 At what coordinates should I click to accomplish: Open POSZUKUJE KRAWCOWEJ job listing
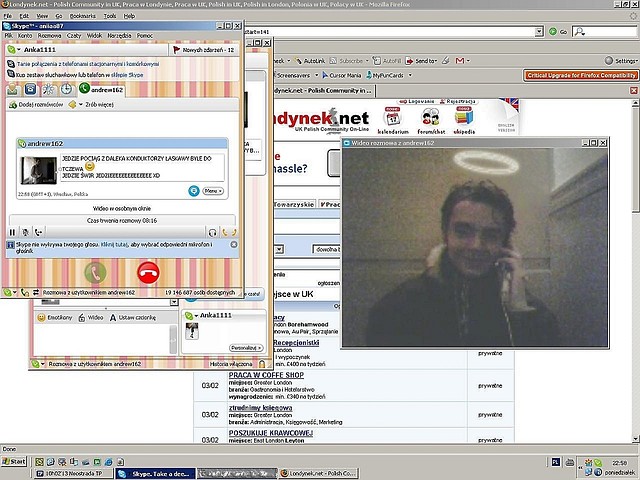tap(271, 433)
